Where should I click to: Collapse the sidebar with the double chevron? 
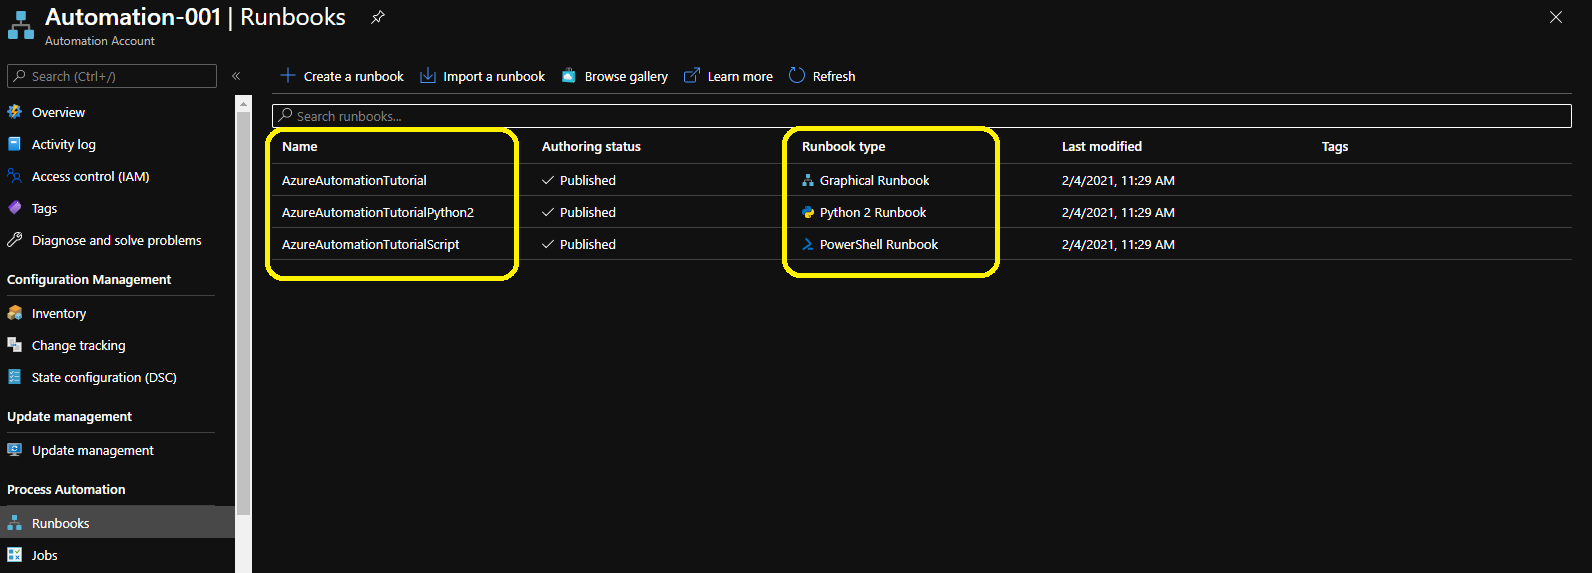(236, 76)
